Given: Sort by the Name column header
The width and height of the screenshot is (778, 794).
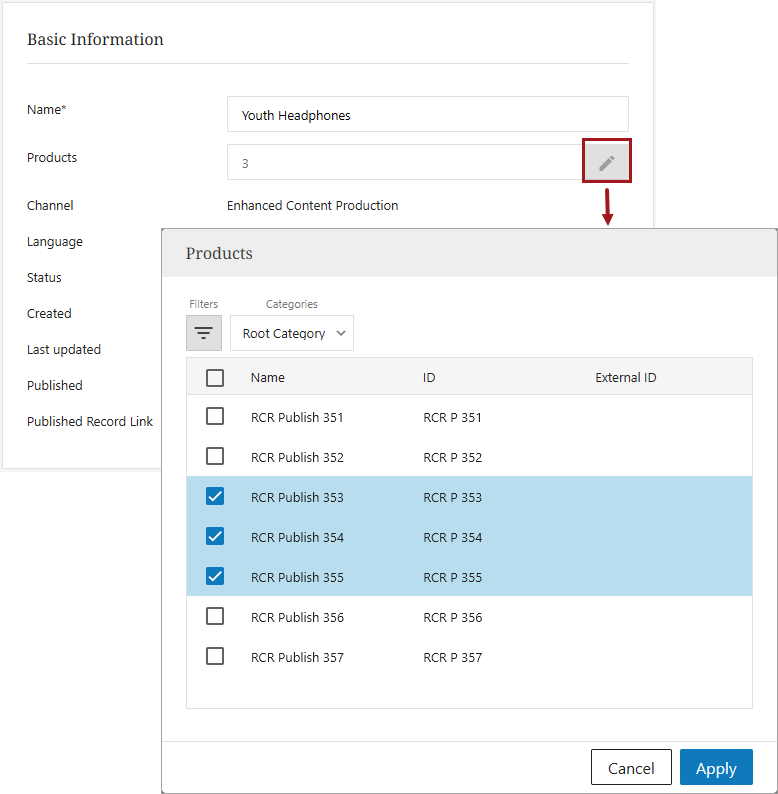Looking at the screenshot, I should pos(268,378).
